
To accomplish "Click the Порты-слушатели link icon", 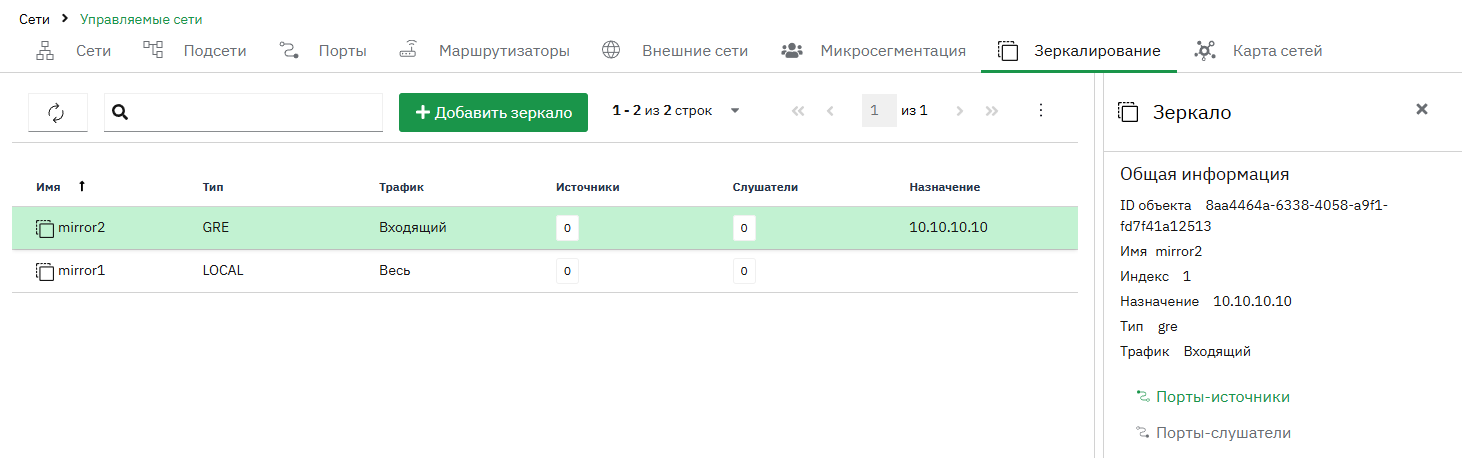I will click(x=1143, y=433).
